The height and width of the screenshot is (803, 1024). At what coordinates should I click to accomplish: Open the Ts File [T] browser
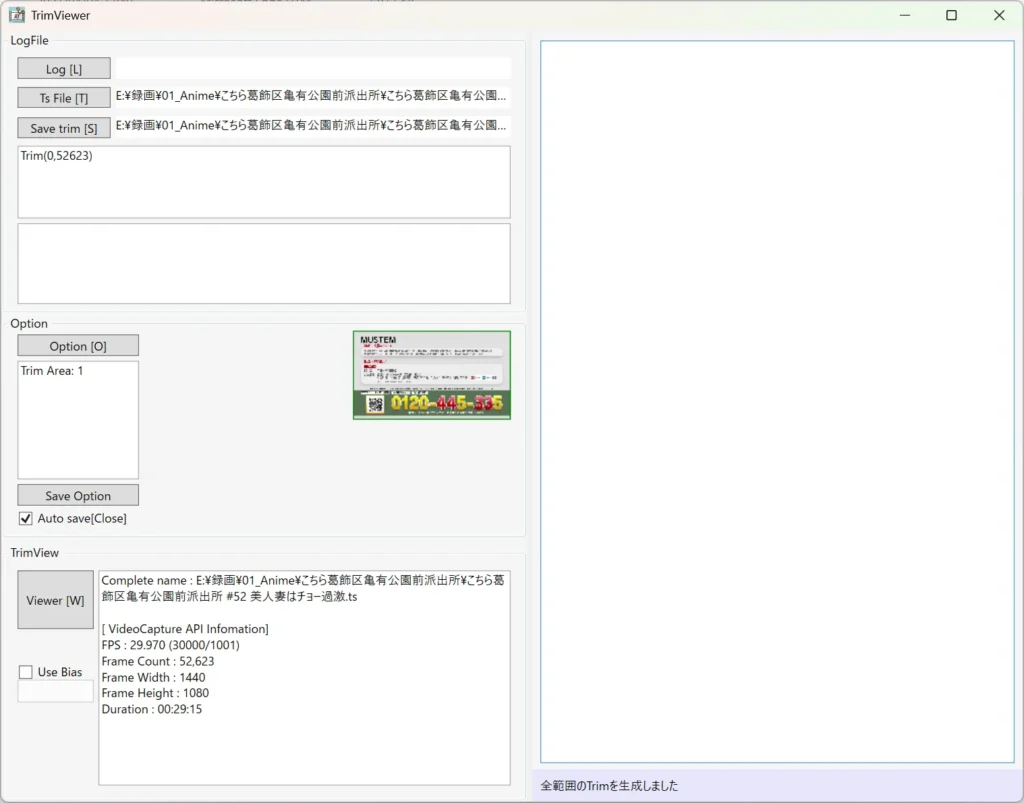tap(64, 98)
